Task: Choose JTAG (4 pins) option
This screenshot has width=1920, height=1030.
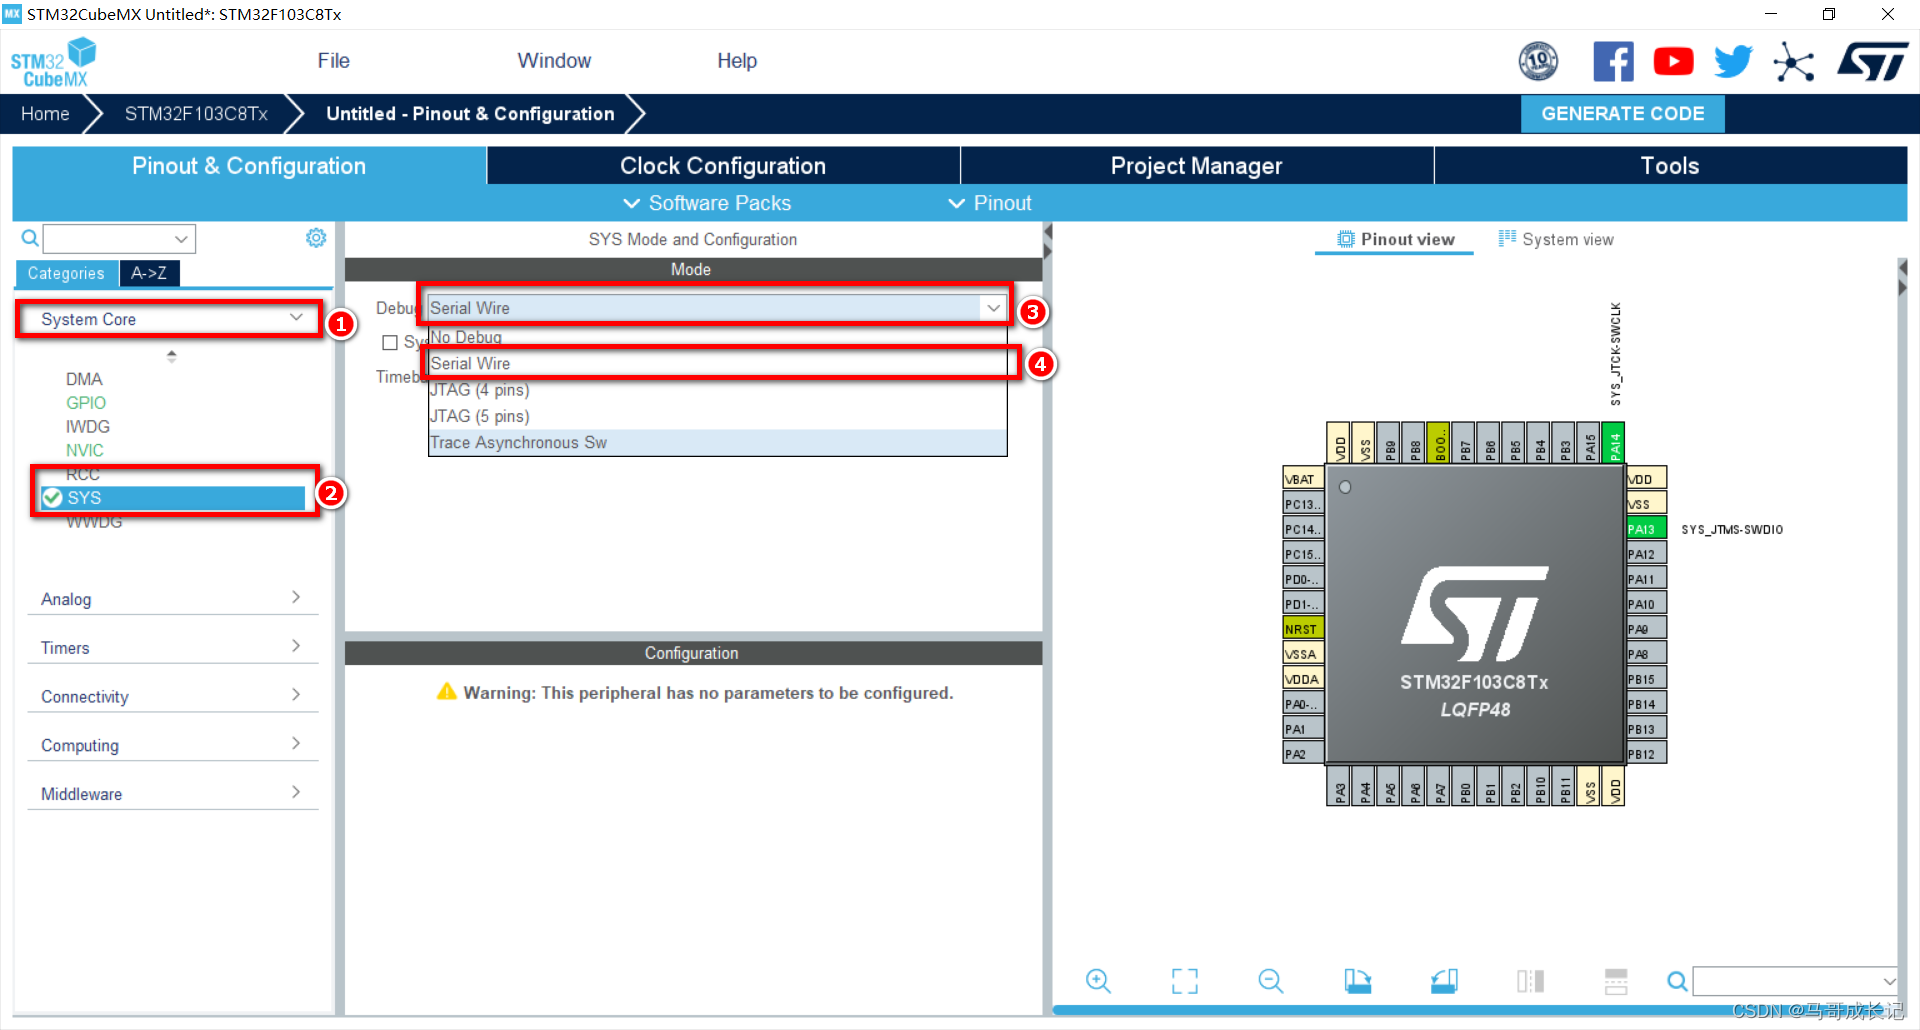Action: pos(717,390)
